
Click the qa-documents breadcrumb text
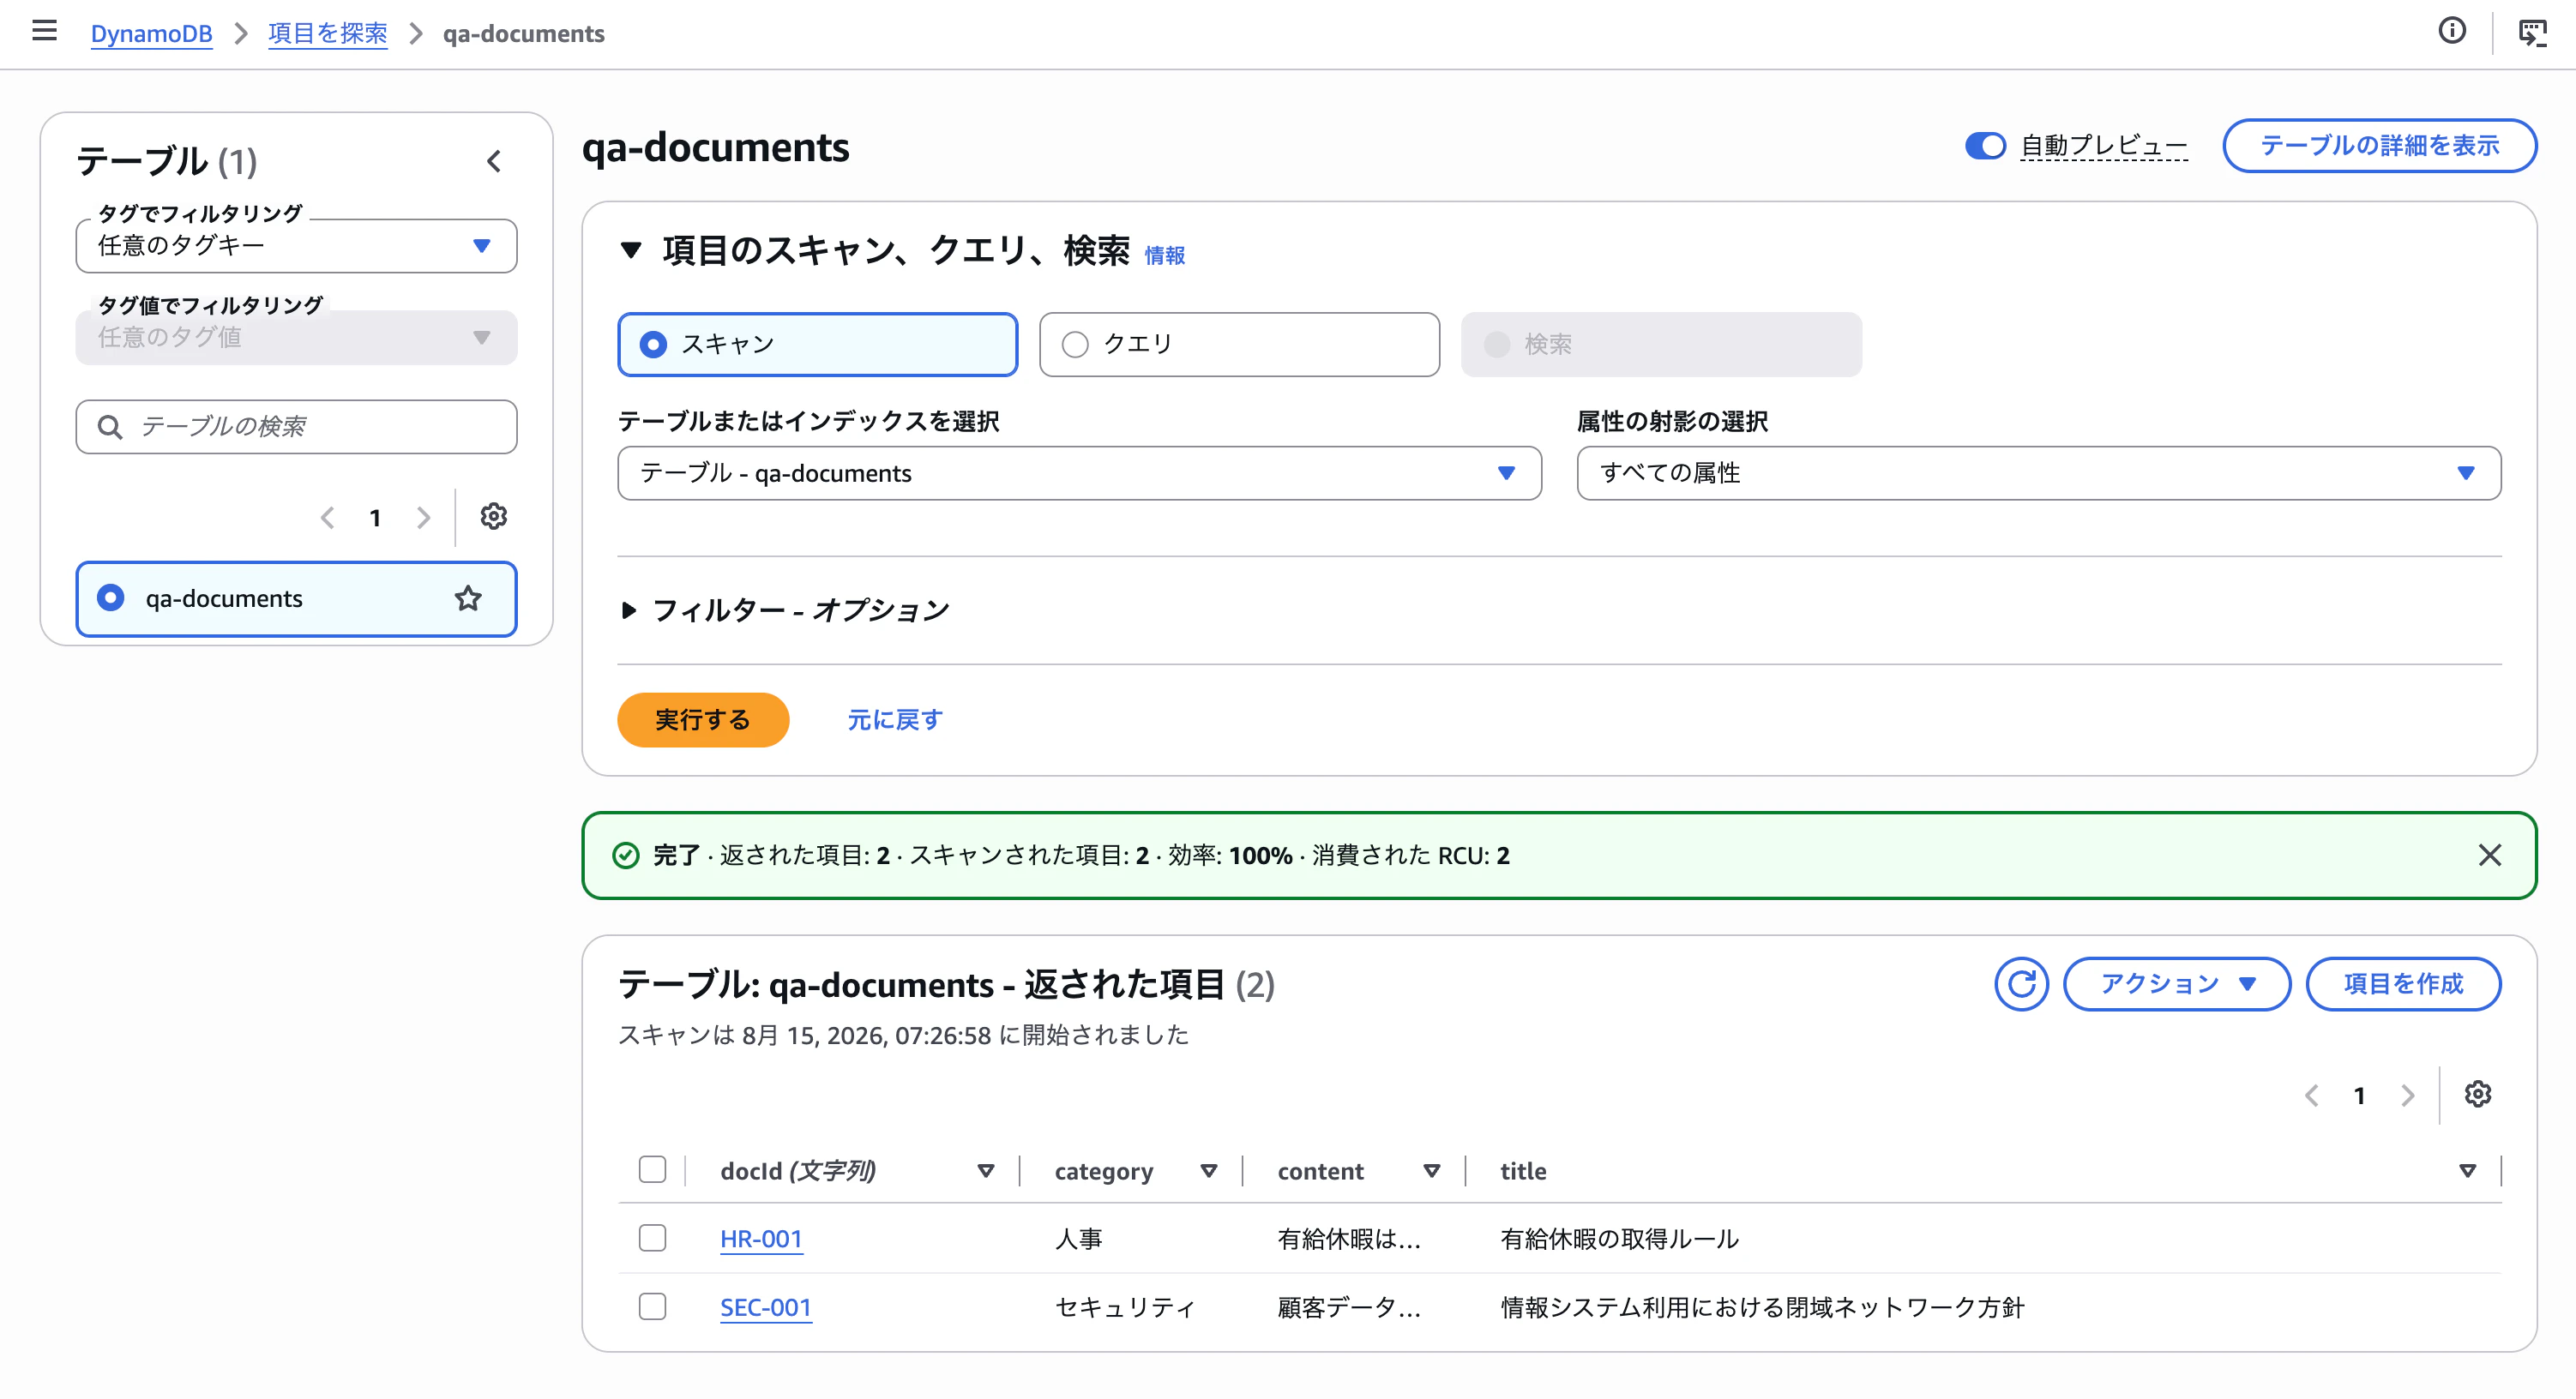(x=524, y=33)
